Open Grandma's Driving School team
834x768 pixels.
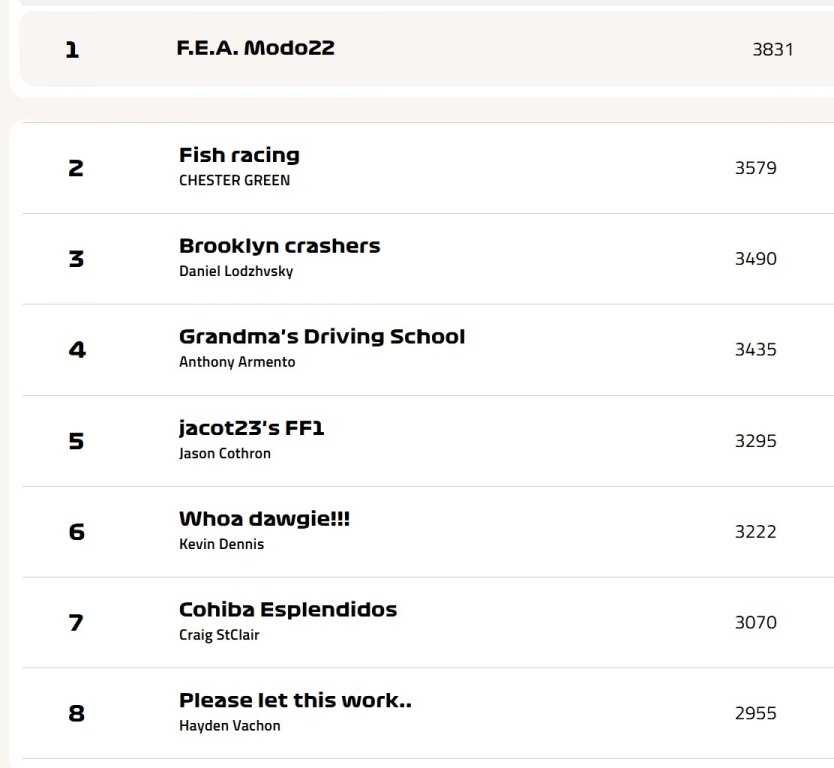click(x=321, y=337)
